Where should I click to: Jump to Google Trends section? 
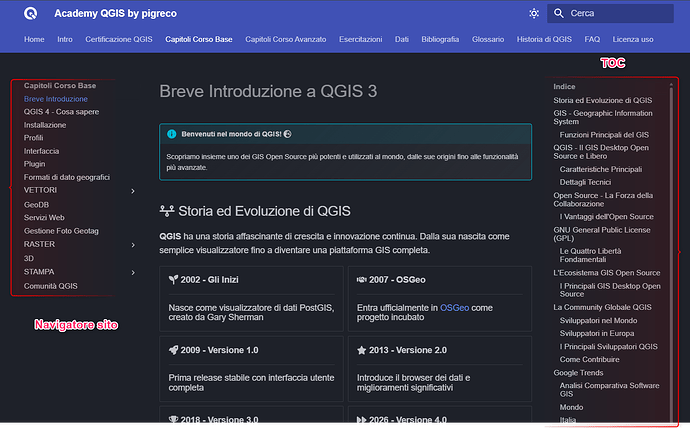pos(578,373)
